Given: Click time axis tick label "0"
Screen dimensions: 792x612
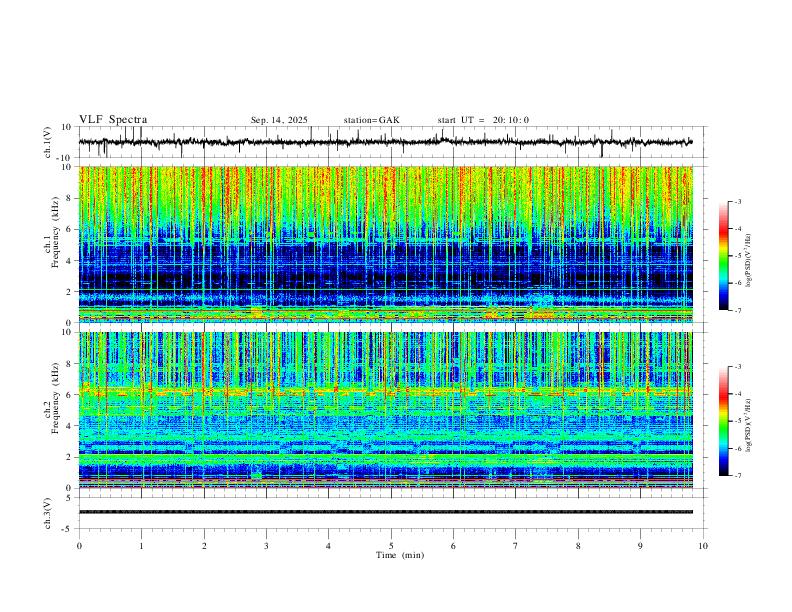Looking at the screenshot, I should click(x=79, y=546).
